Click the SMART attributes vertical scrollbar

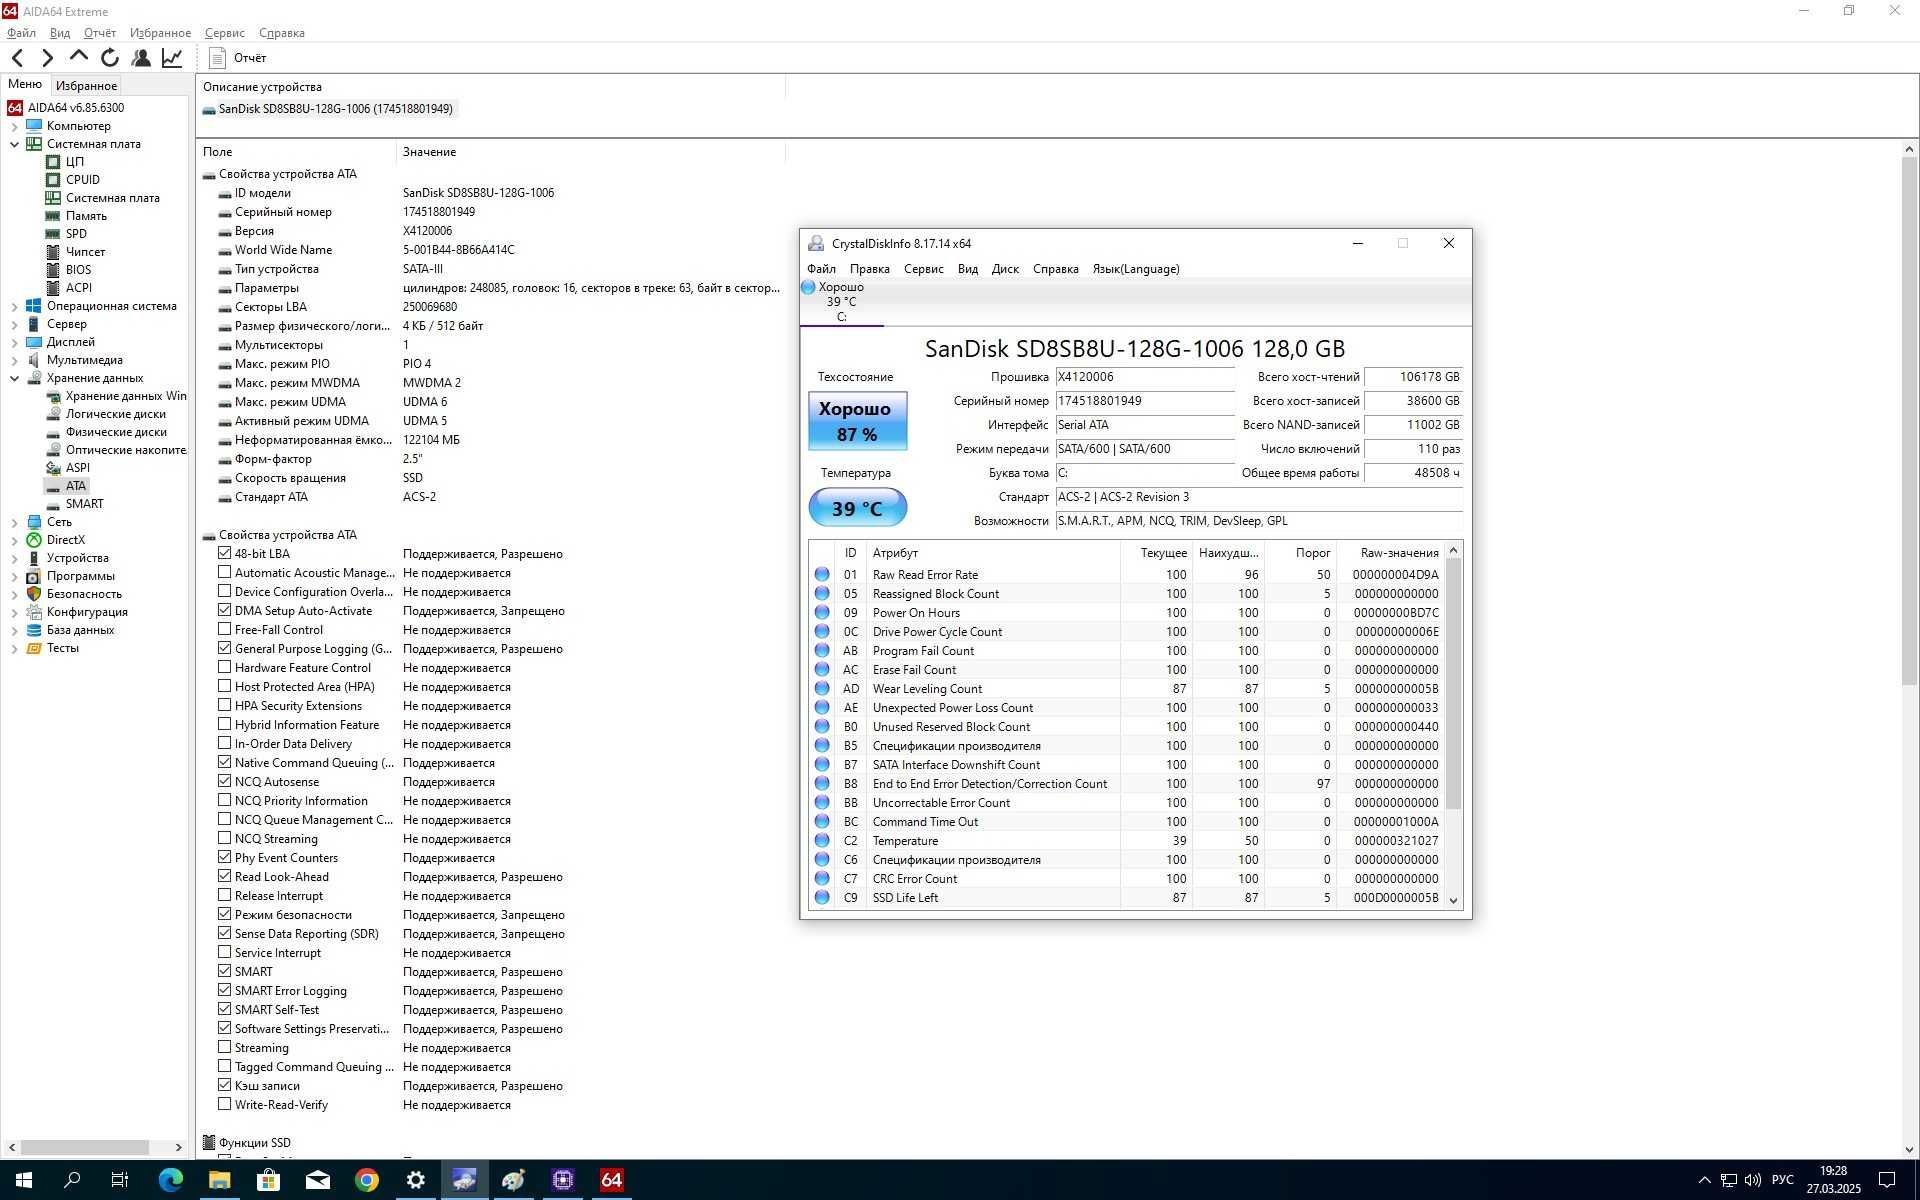[1453, 684]
